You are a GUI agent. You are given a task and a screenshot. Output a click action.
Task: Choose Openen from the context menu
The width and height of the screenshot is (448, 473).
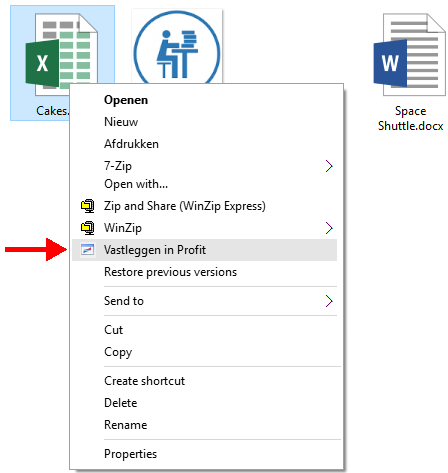click(x=205, y=100)
